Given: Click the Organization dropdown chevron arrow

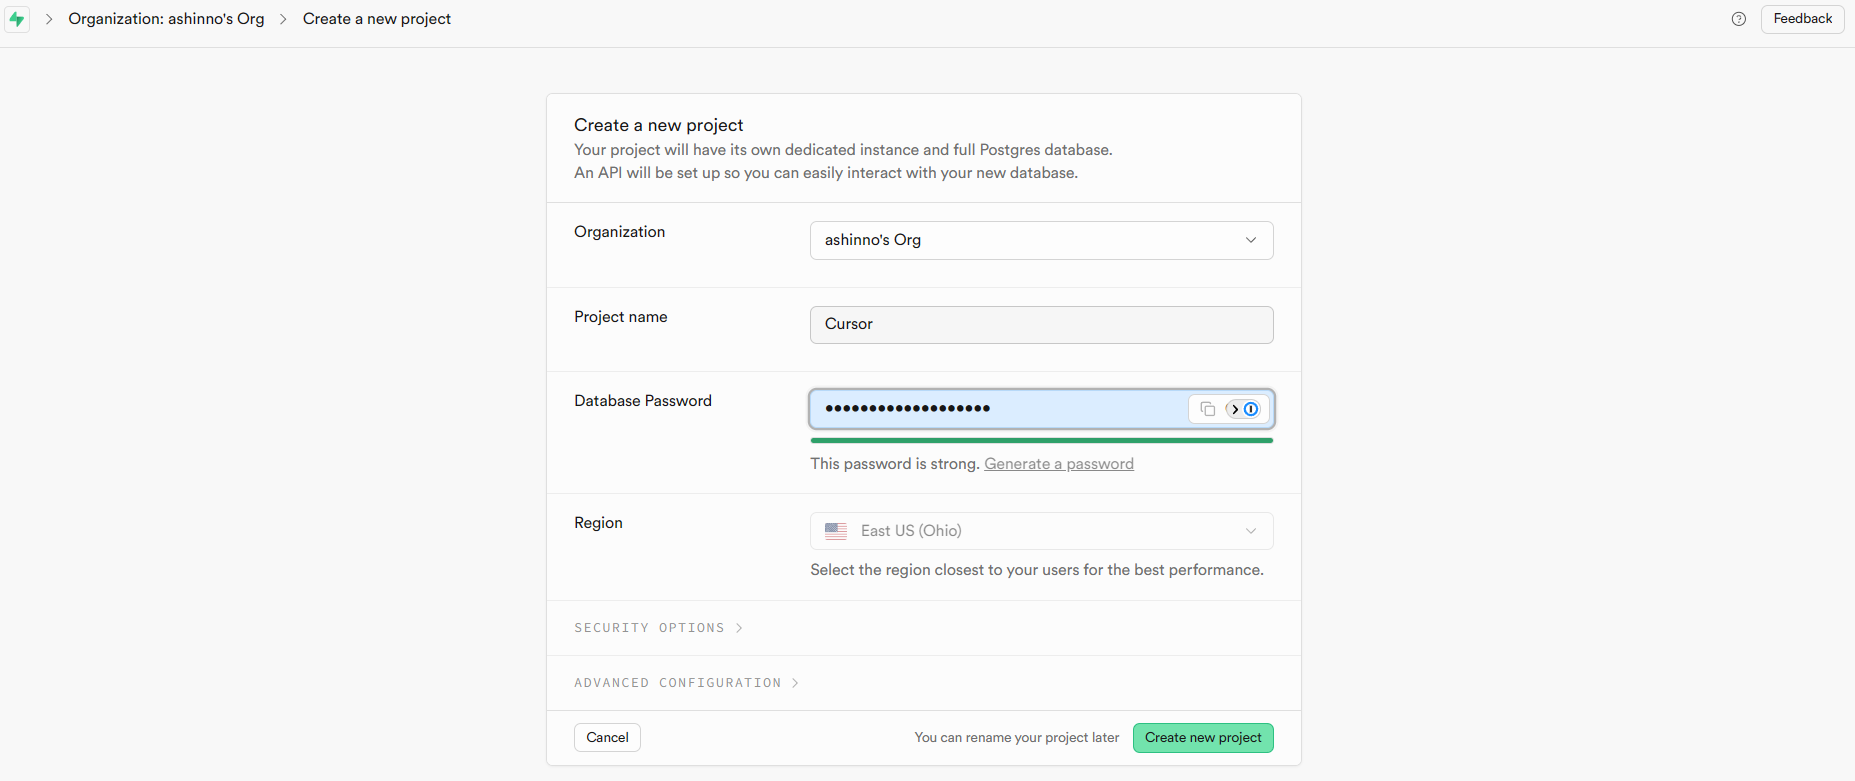Looking at the screenshot, I should (1251, 240).
